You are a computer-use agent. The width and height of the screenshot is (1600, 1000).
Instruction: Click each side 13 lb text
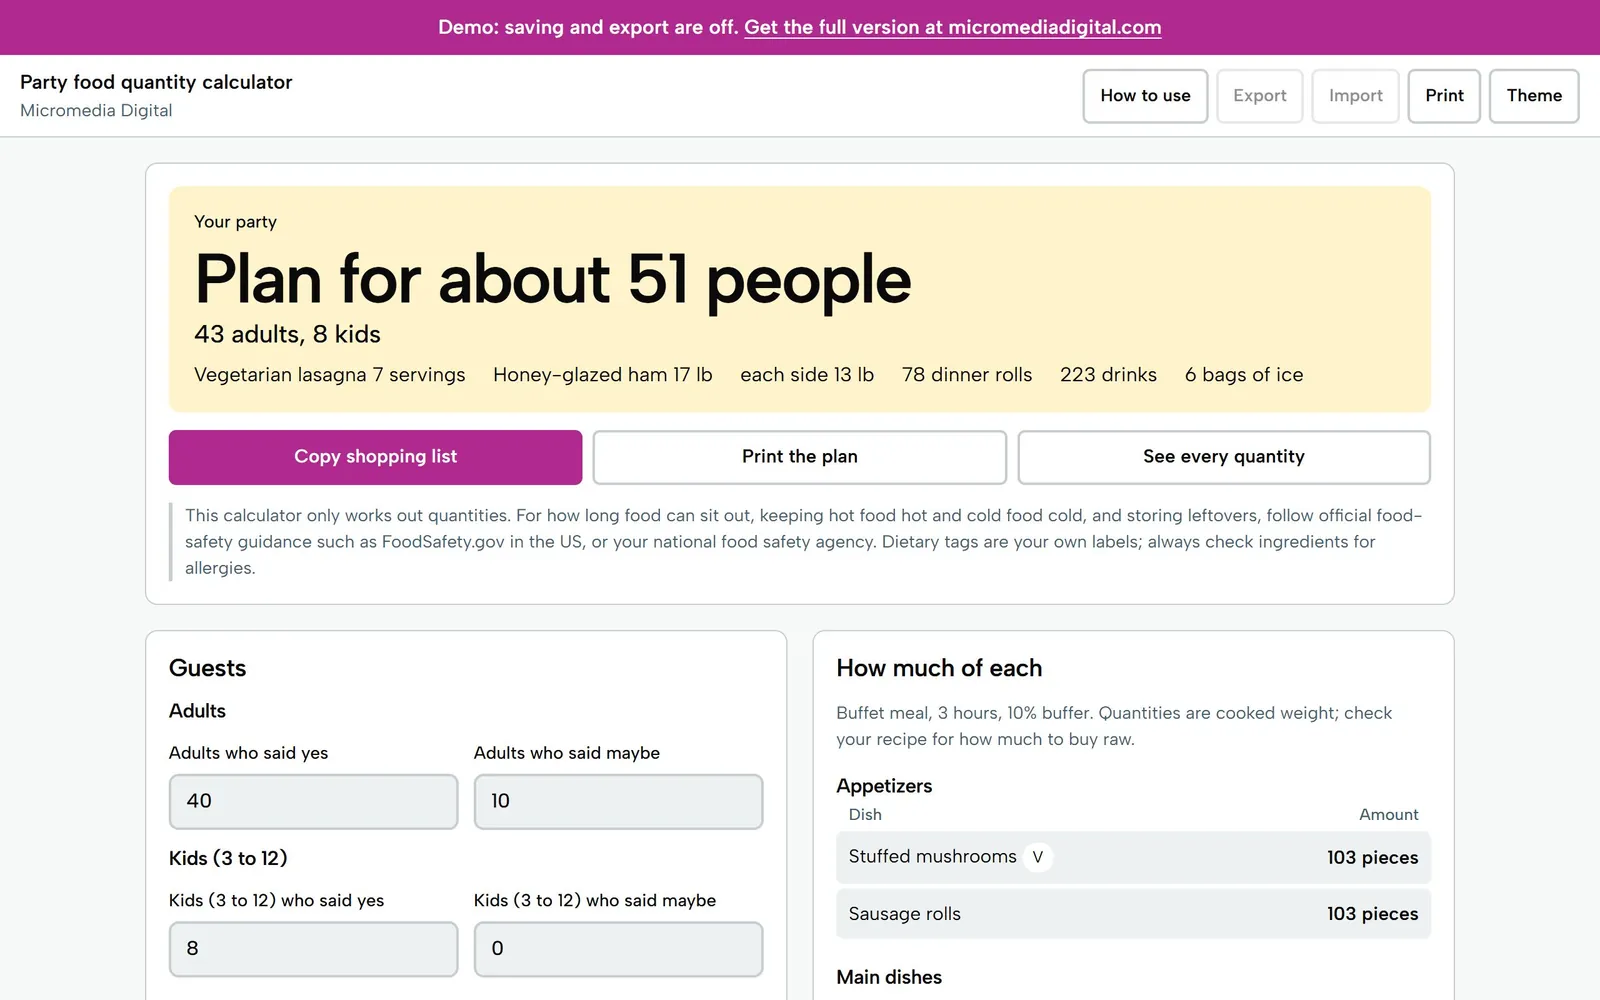807,375
